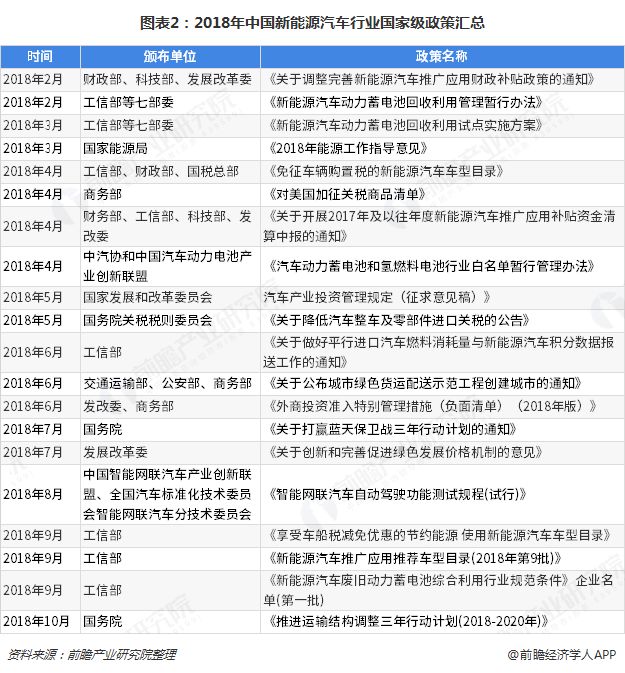Viewport: 625px width, 673px height.
Task: Click the source note 资料来源：前瞻产业研究院整理
Action: click(x=92, y=655)
